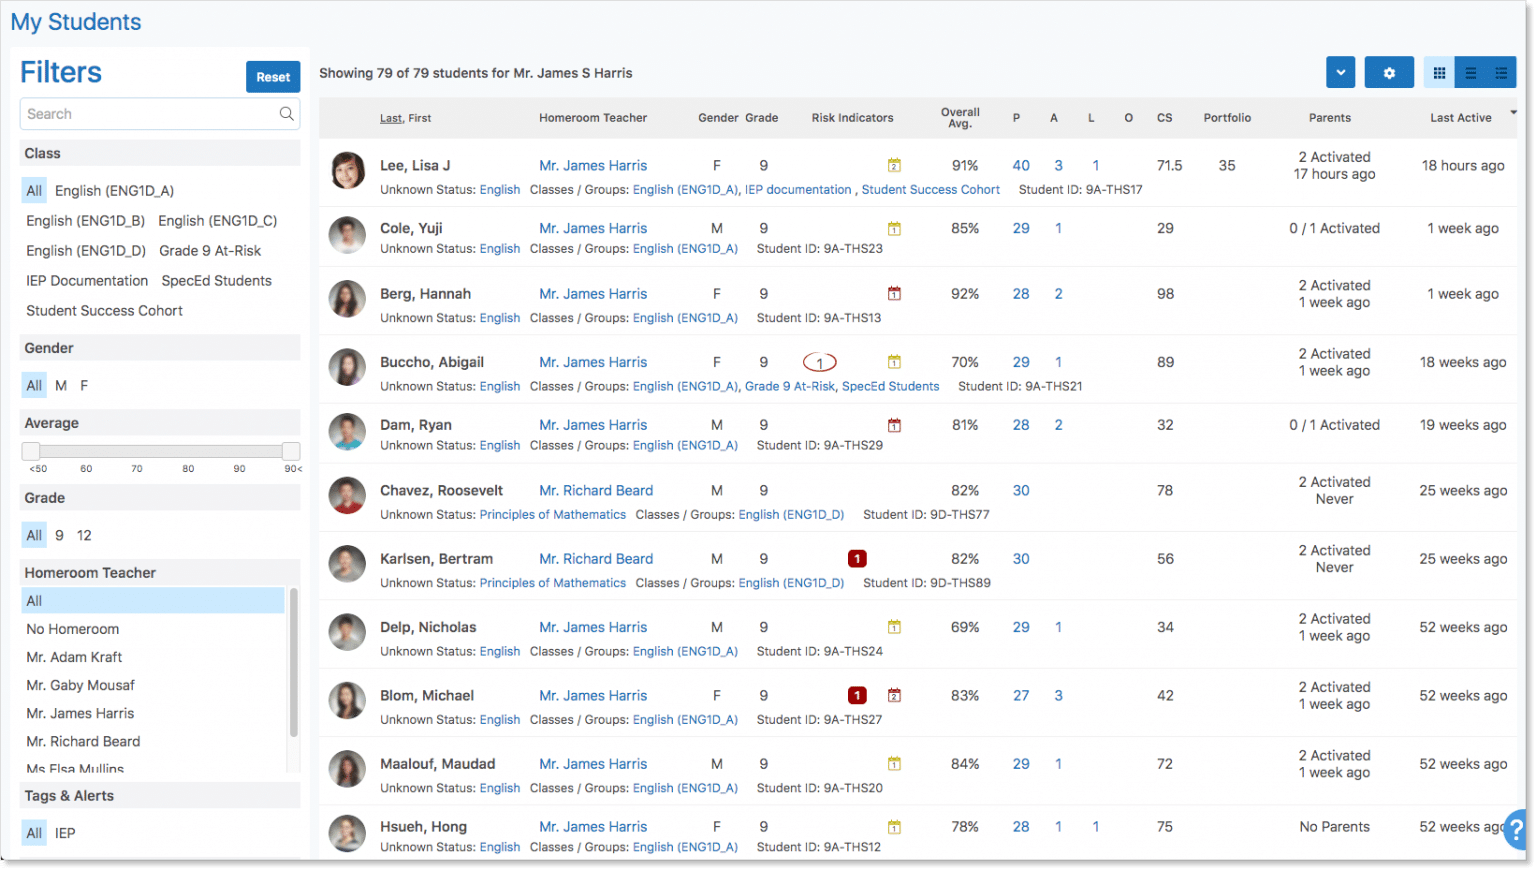Switch to grid view layout
Viewport: 1536px width, 870px height.
[1439, 73]
